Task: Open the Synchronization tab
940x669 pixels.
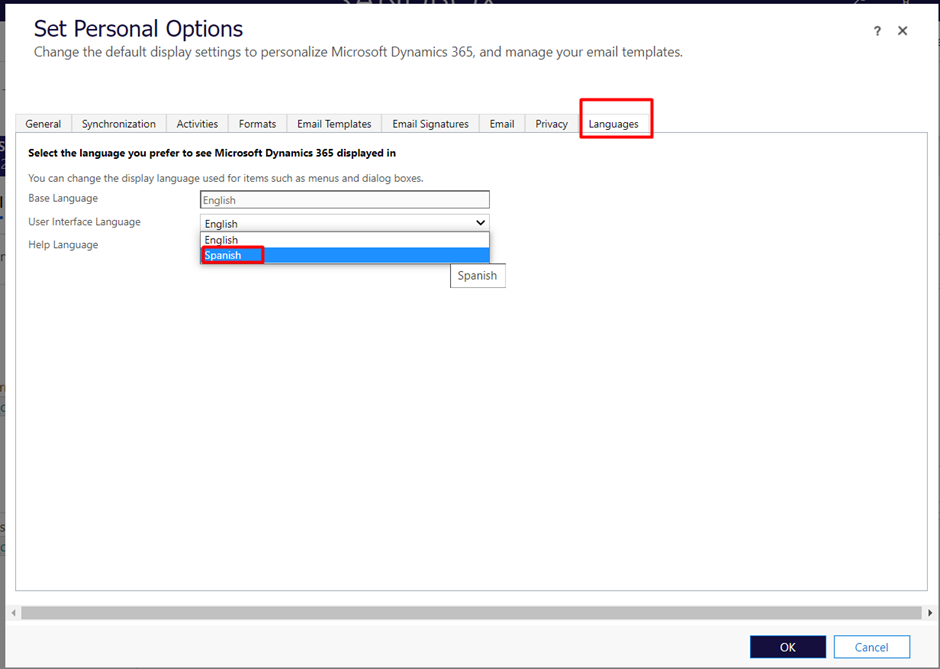Action: 119,123
